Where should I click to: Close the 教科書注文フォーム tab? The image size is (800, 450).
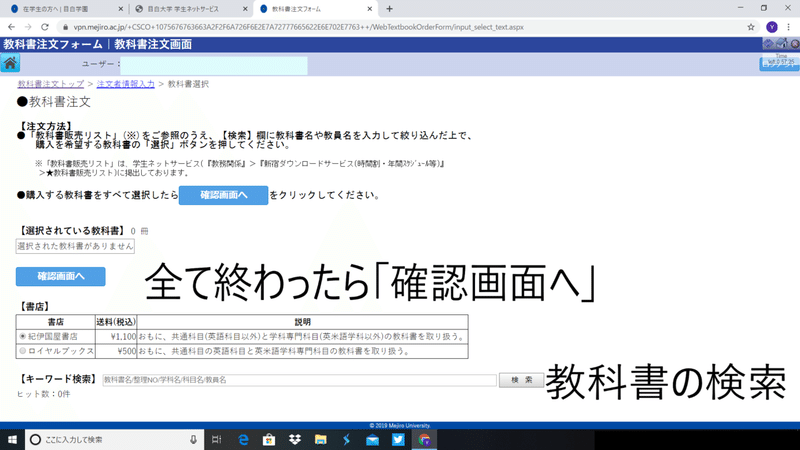coord(369,9)
